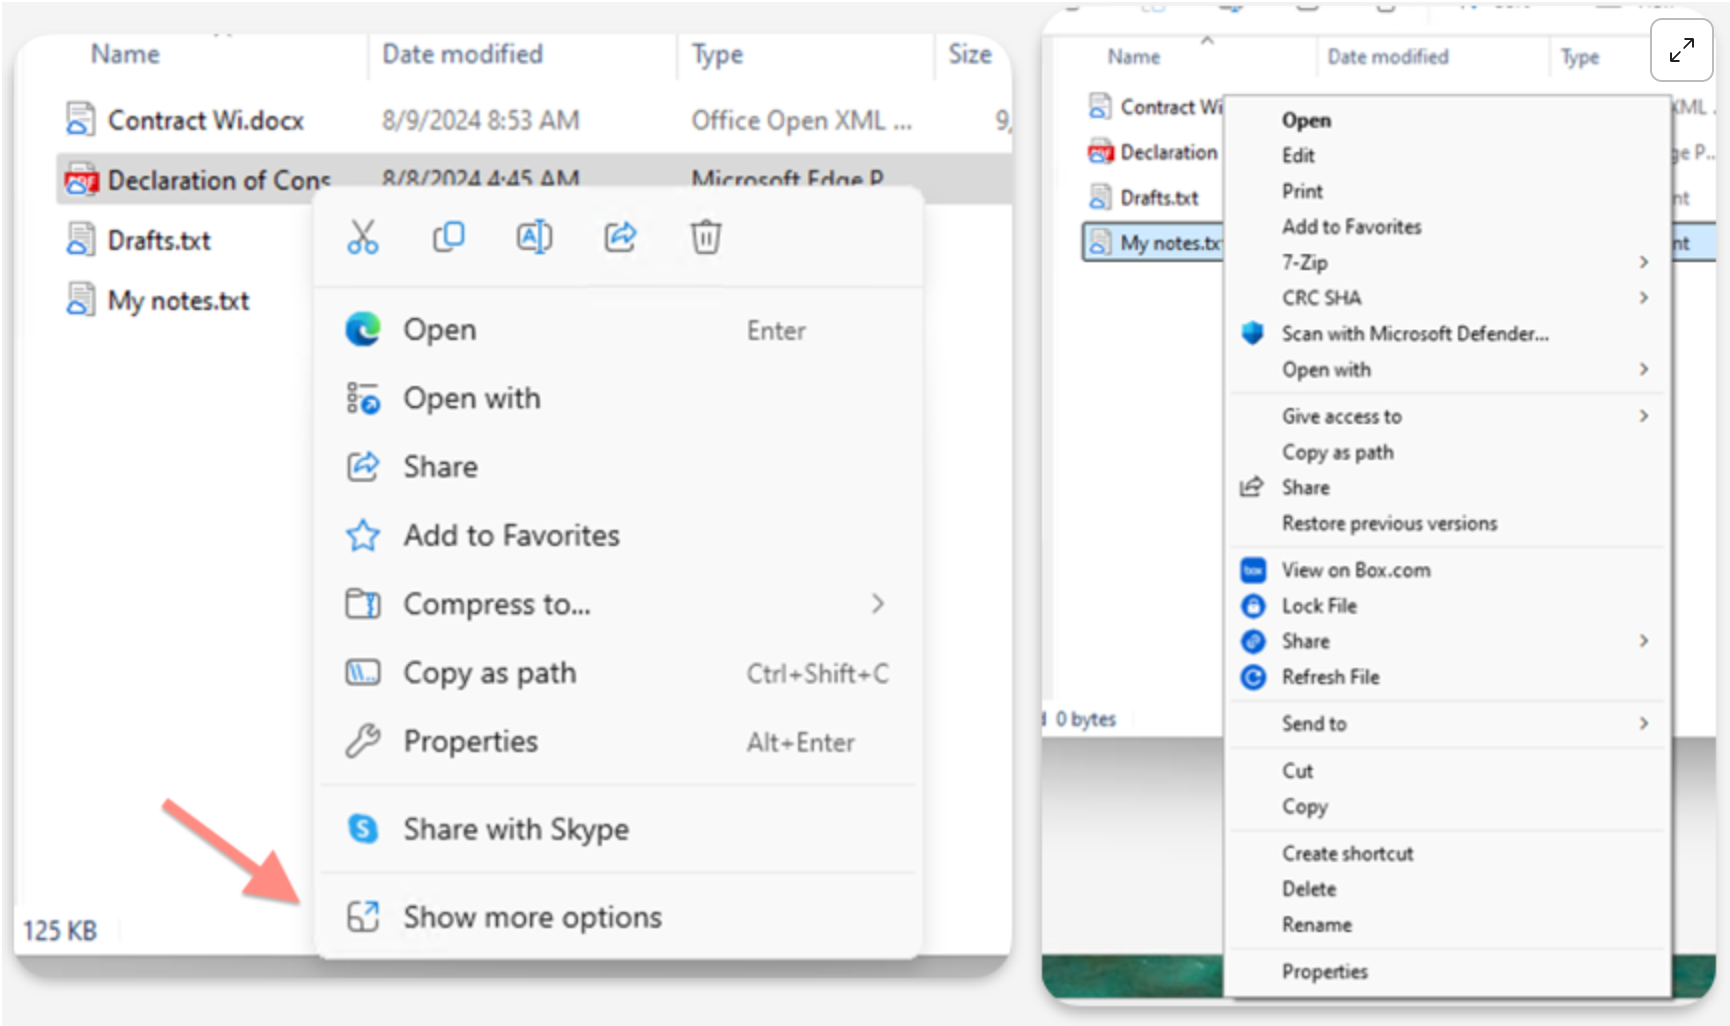Choose Copy as path with Ctrl+Shift+C shortcut

click(x=489, y=673)
